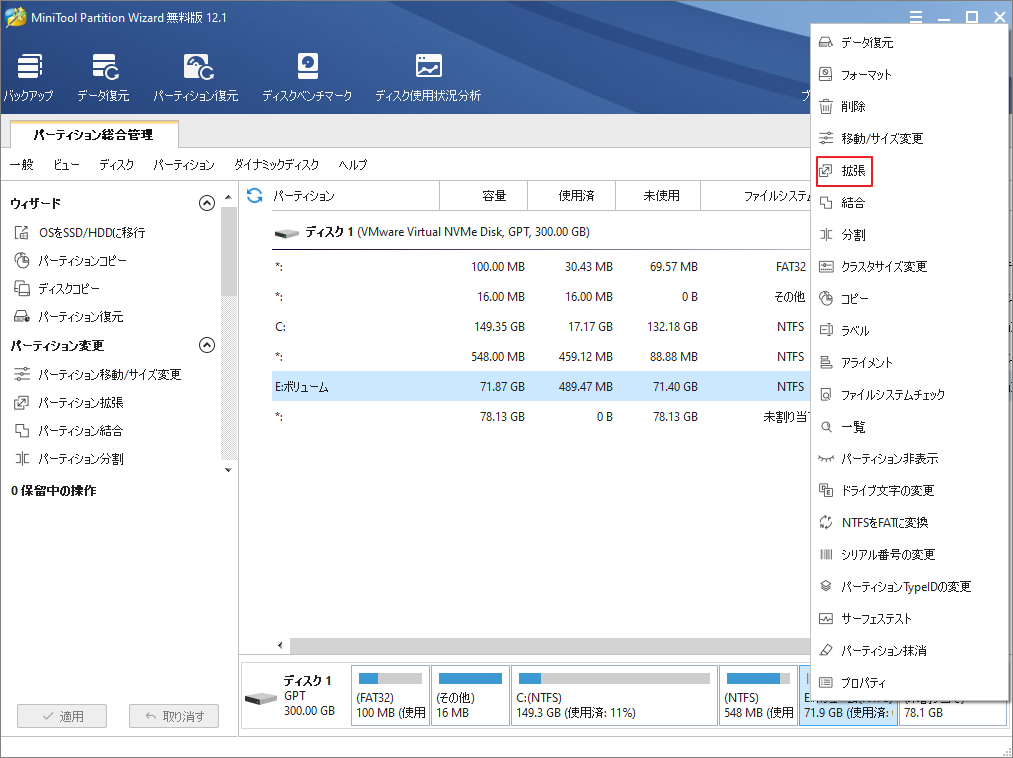1013x758 pixels.
Task: Open the ヘルプ menu
Action: tap(353, 165)
